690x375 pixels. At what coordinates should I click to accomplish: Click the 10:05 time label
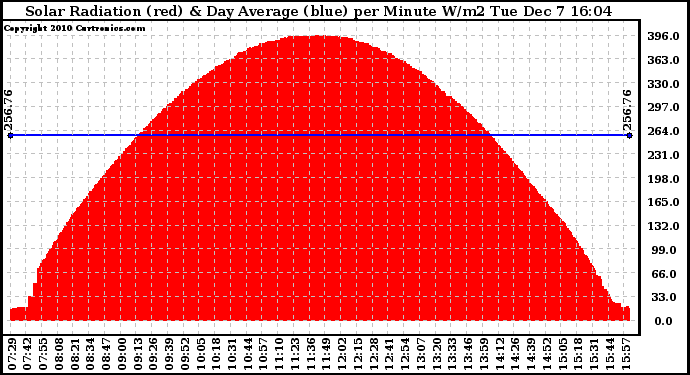(x=201, y=354)
